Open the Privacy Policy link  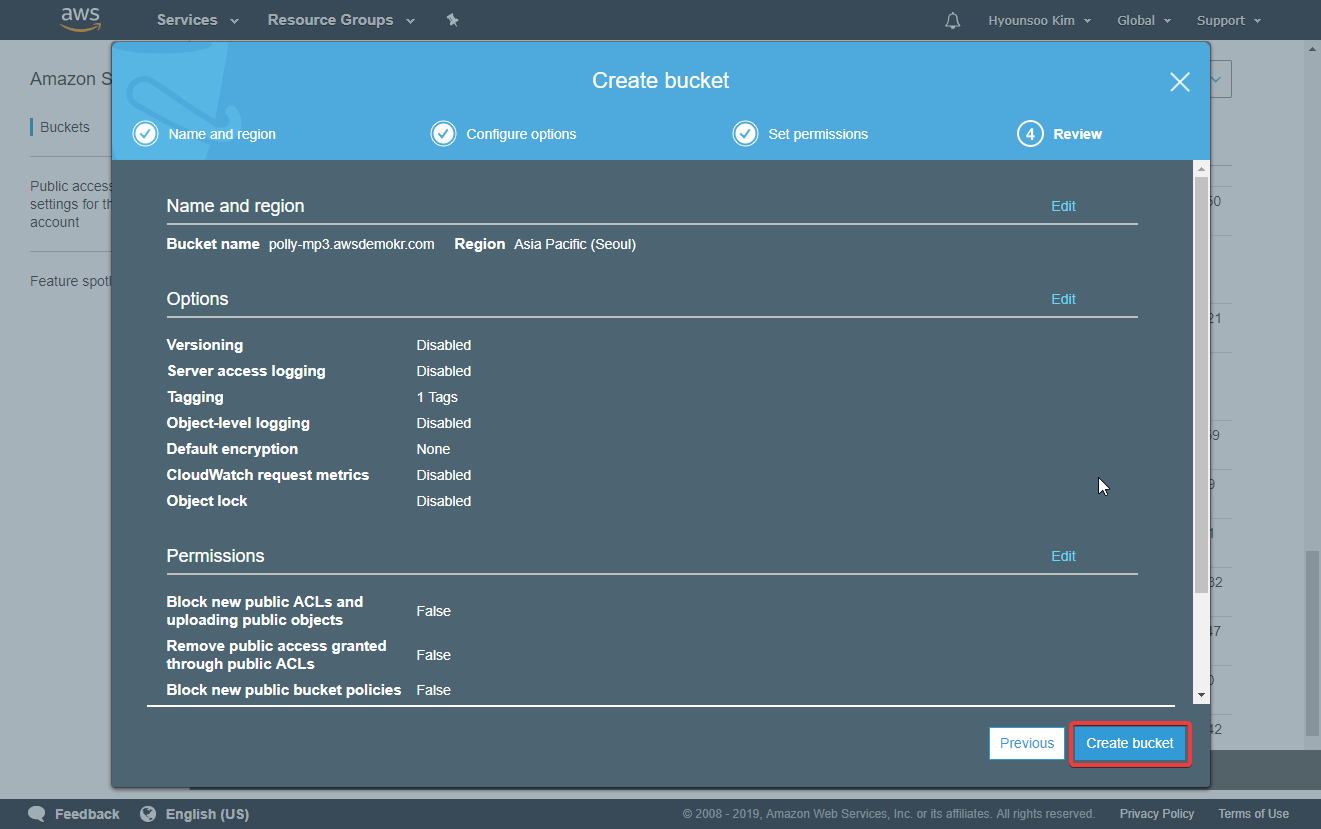pyautogui.click(x=1157, y=814)
